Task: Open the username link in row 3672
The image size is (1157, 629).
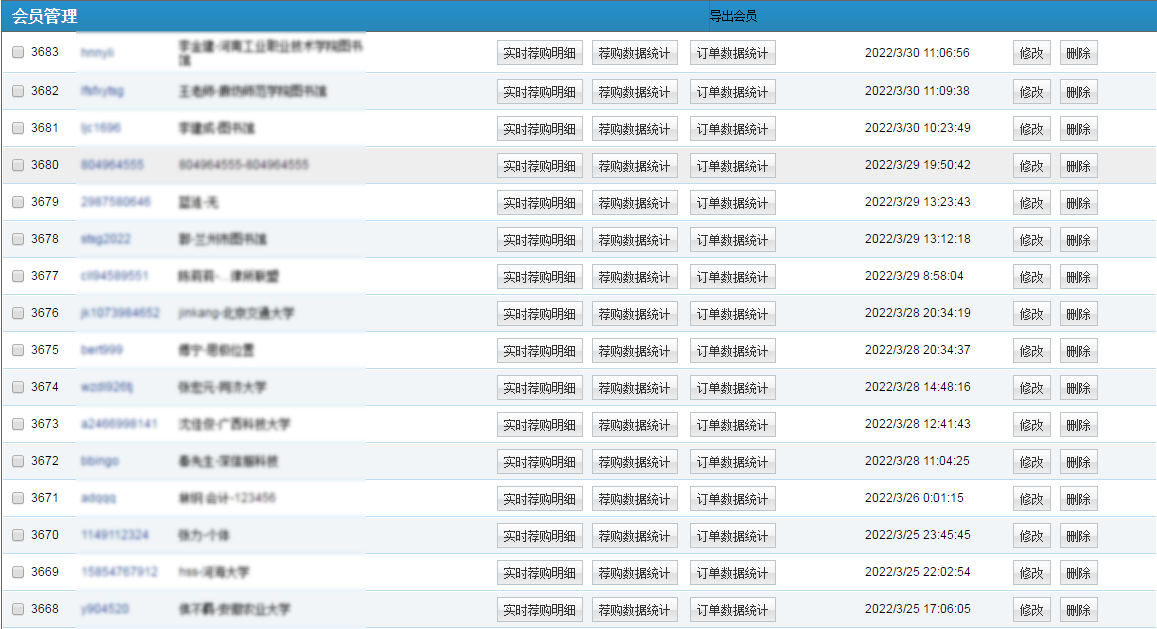Action: 100,461
